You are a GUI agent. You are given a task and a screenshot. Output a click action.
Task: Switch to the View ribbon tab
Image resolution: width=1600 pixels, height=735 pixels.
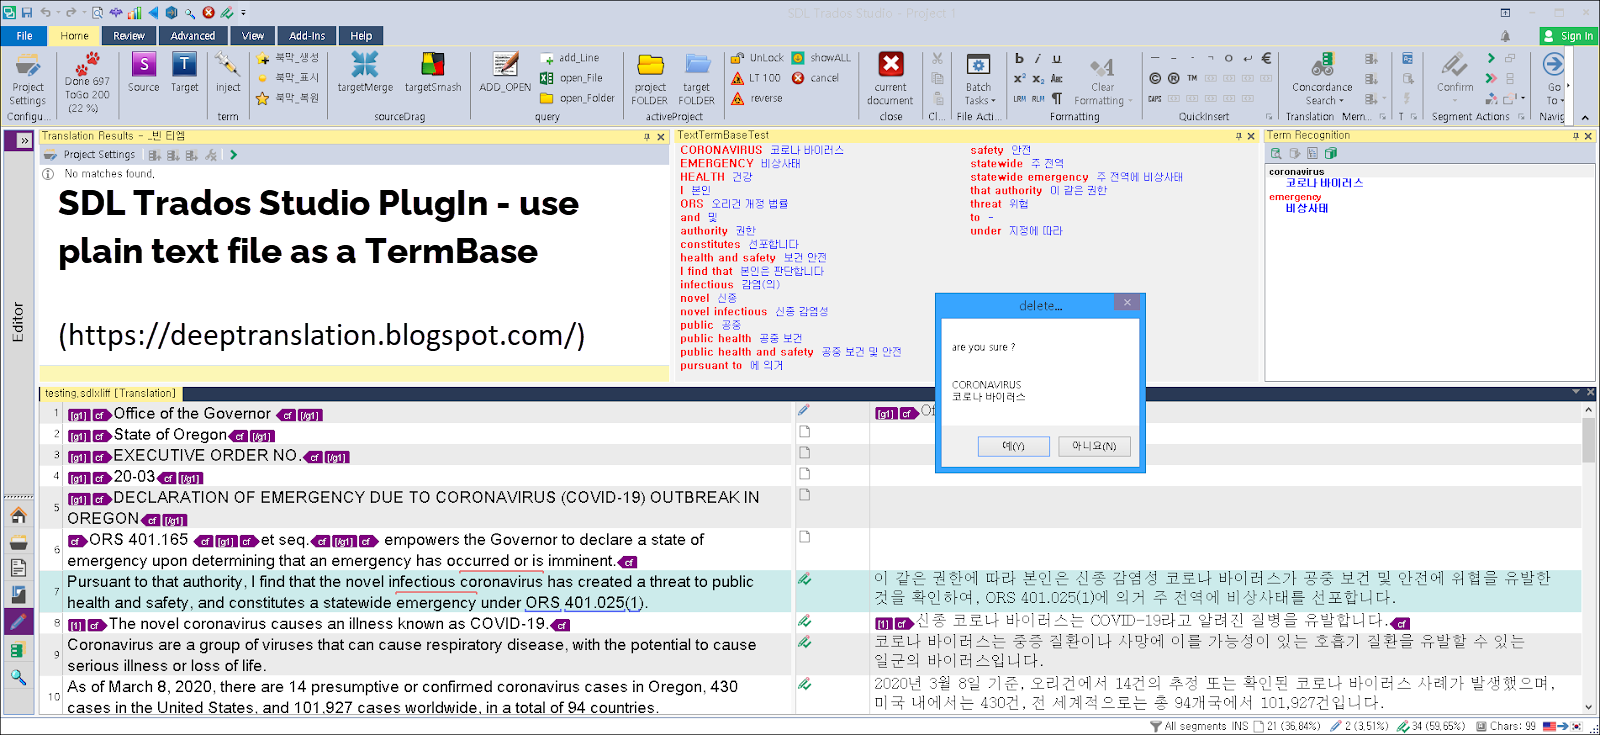click(x=253, y=36)
